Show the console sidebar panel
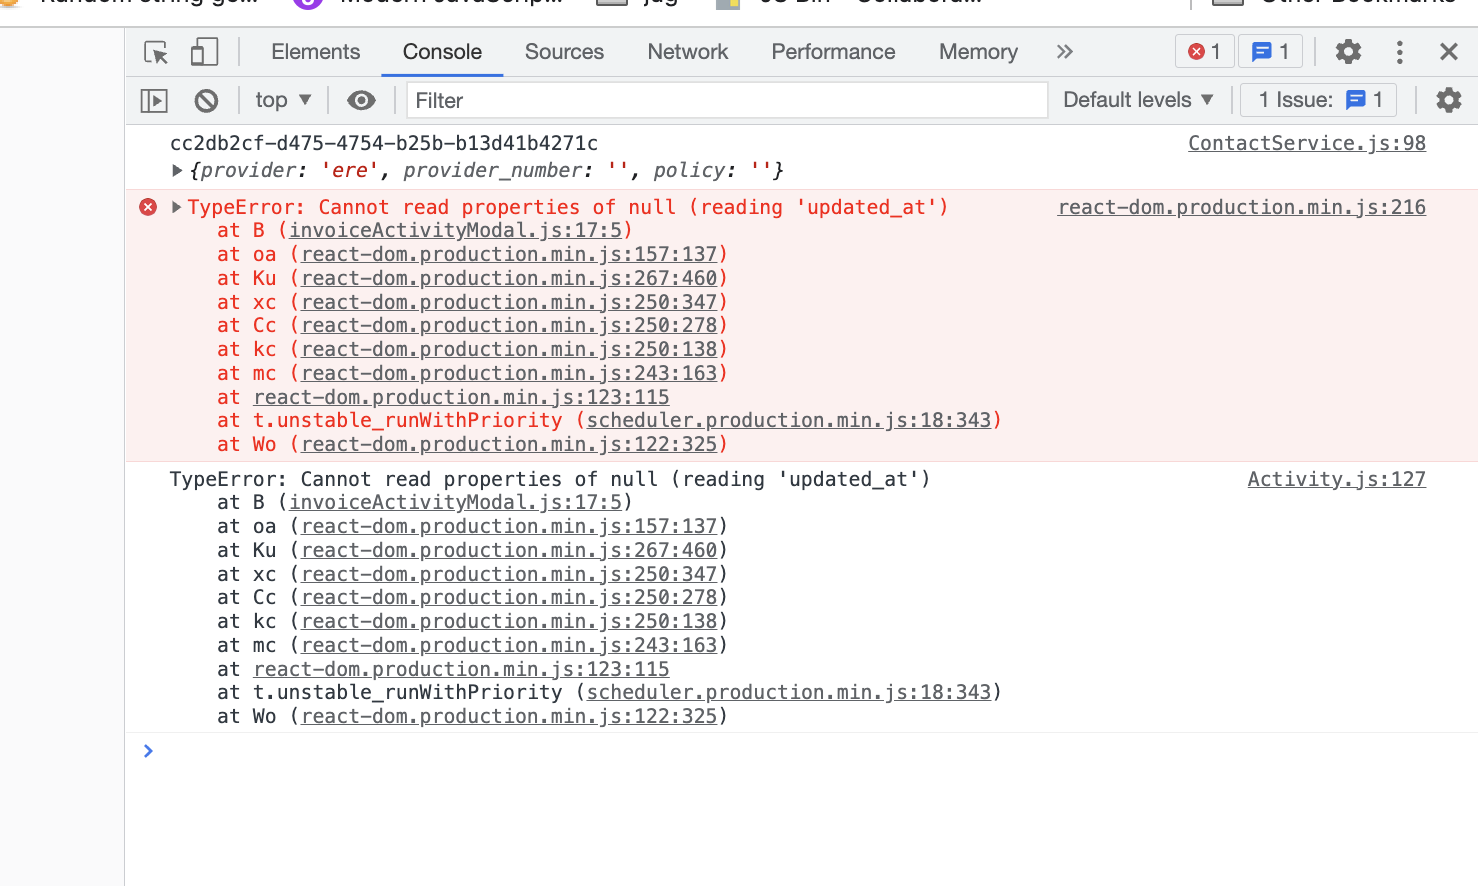This screenshot has width=1478, height=886. 154,100
